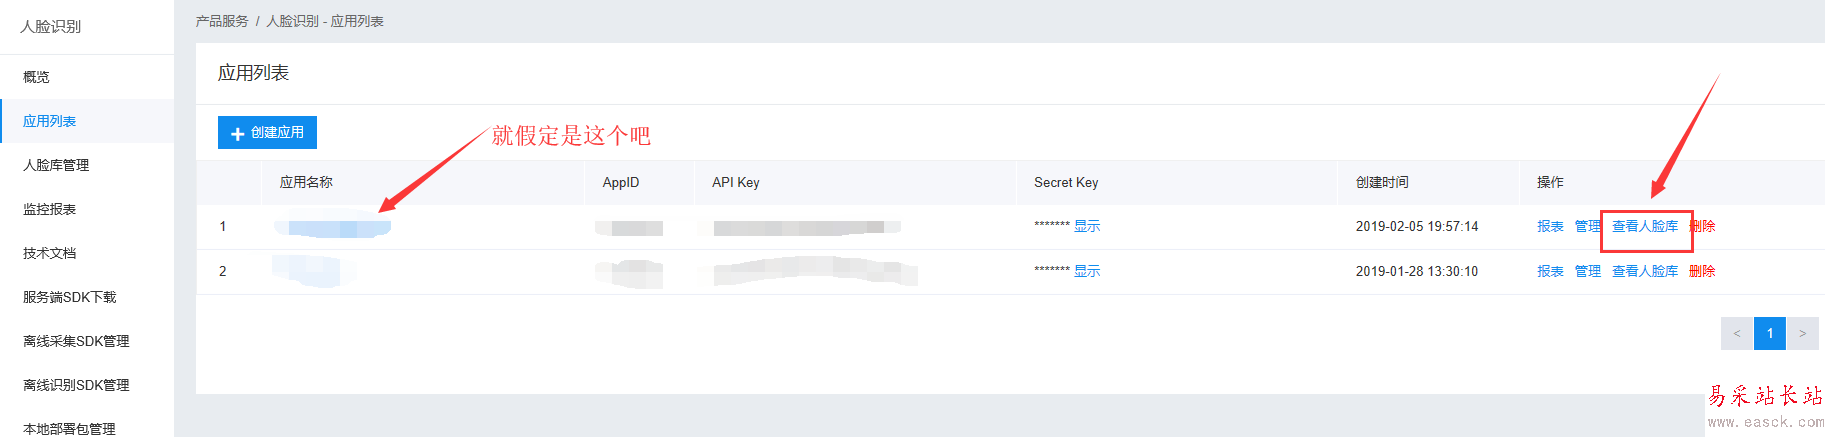Reveal Secret Key for the second app
Image resolution: width=1825 pixels, height=437 pixels.
(x=1087, y=271)
